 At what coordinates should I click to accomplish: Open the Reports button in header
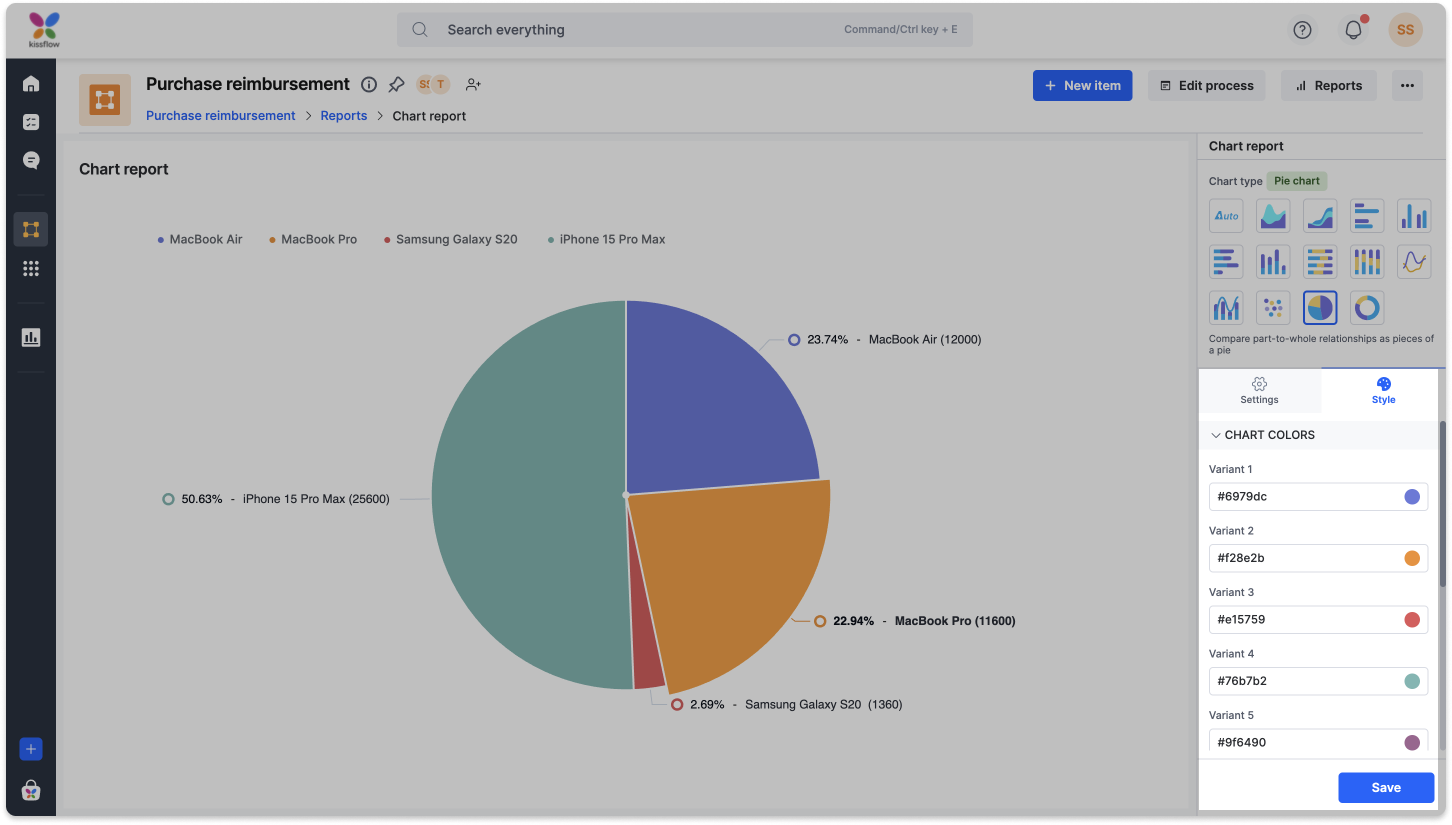click(x=1329, y=86)
